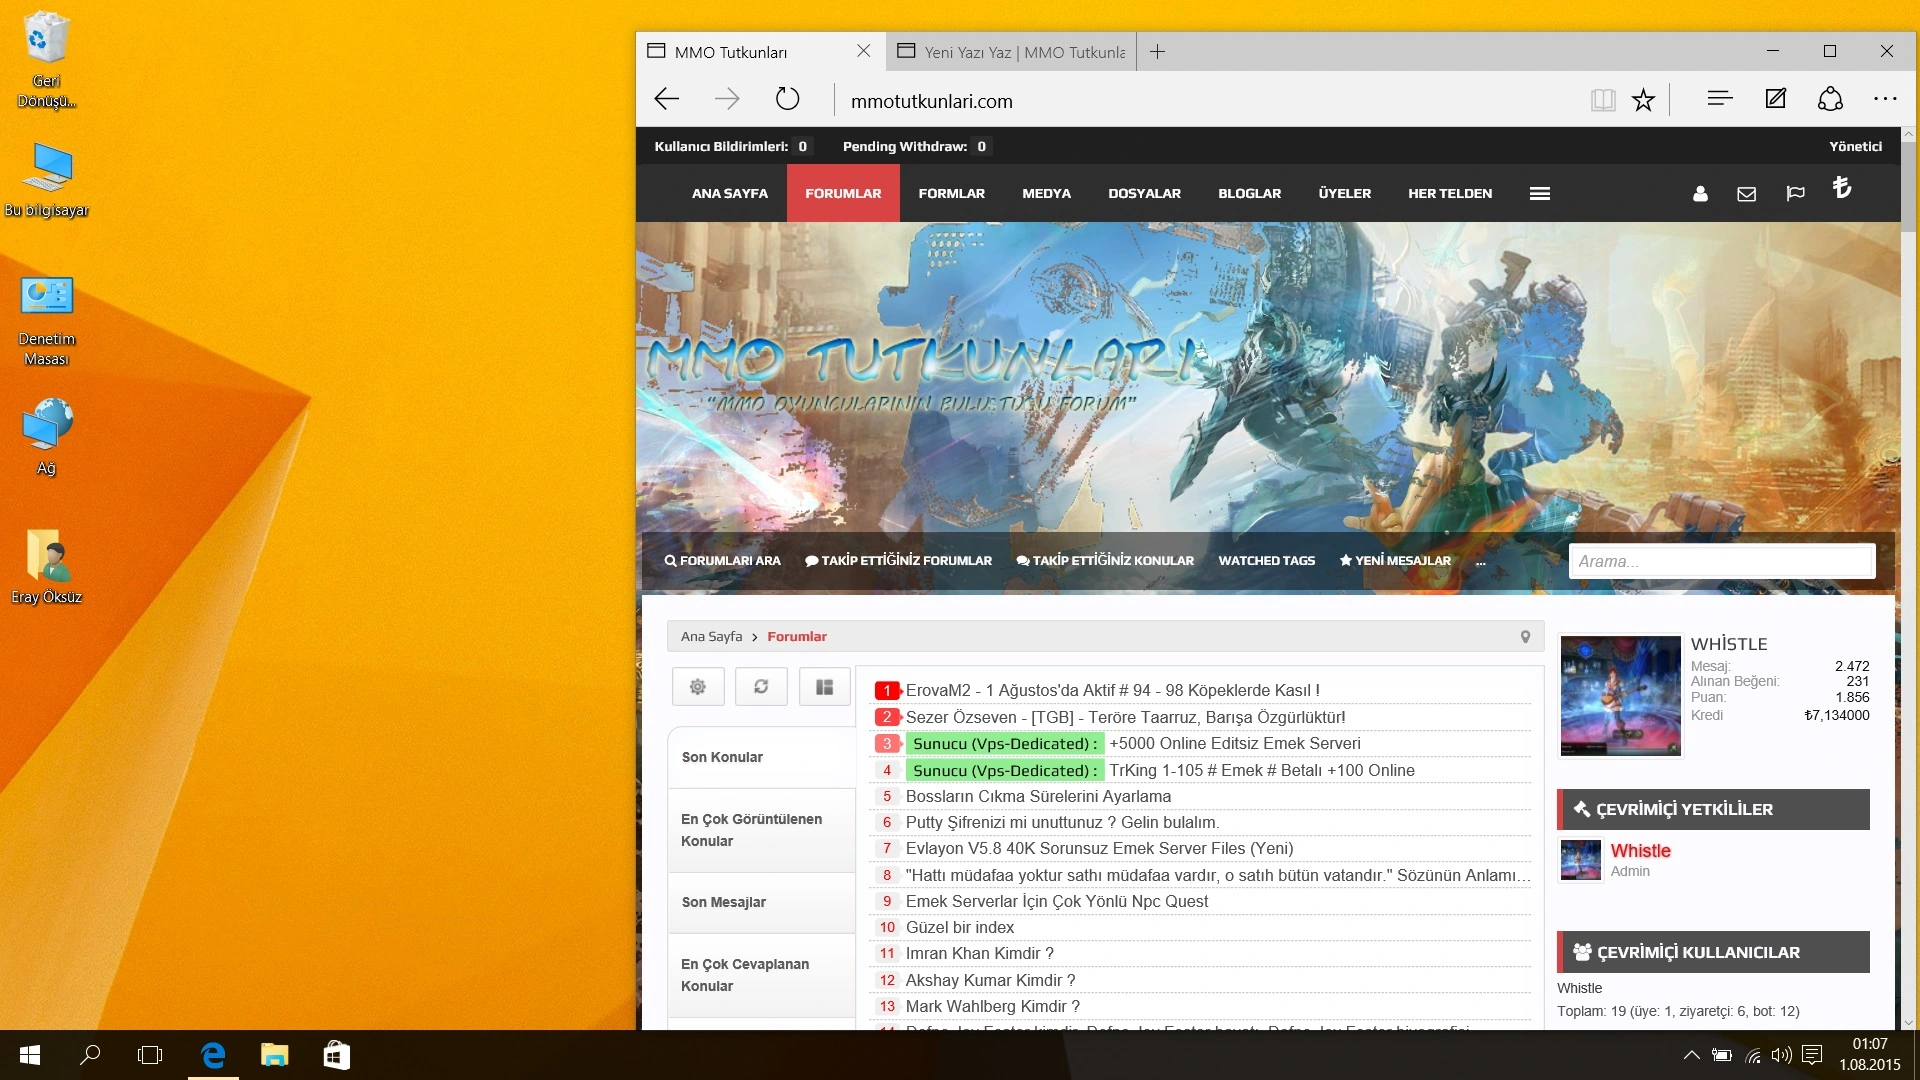Select the Son Mesajlar side tab
Screen dimensions: 1920x1080
coord(761,902)
